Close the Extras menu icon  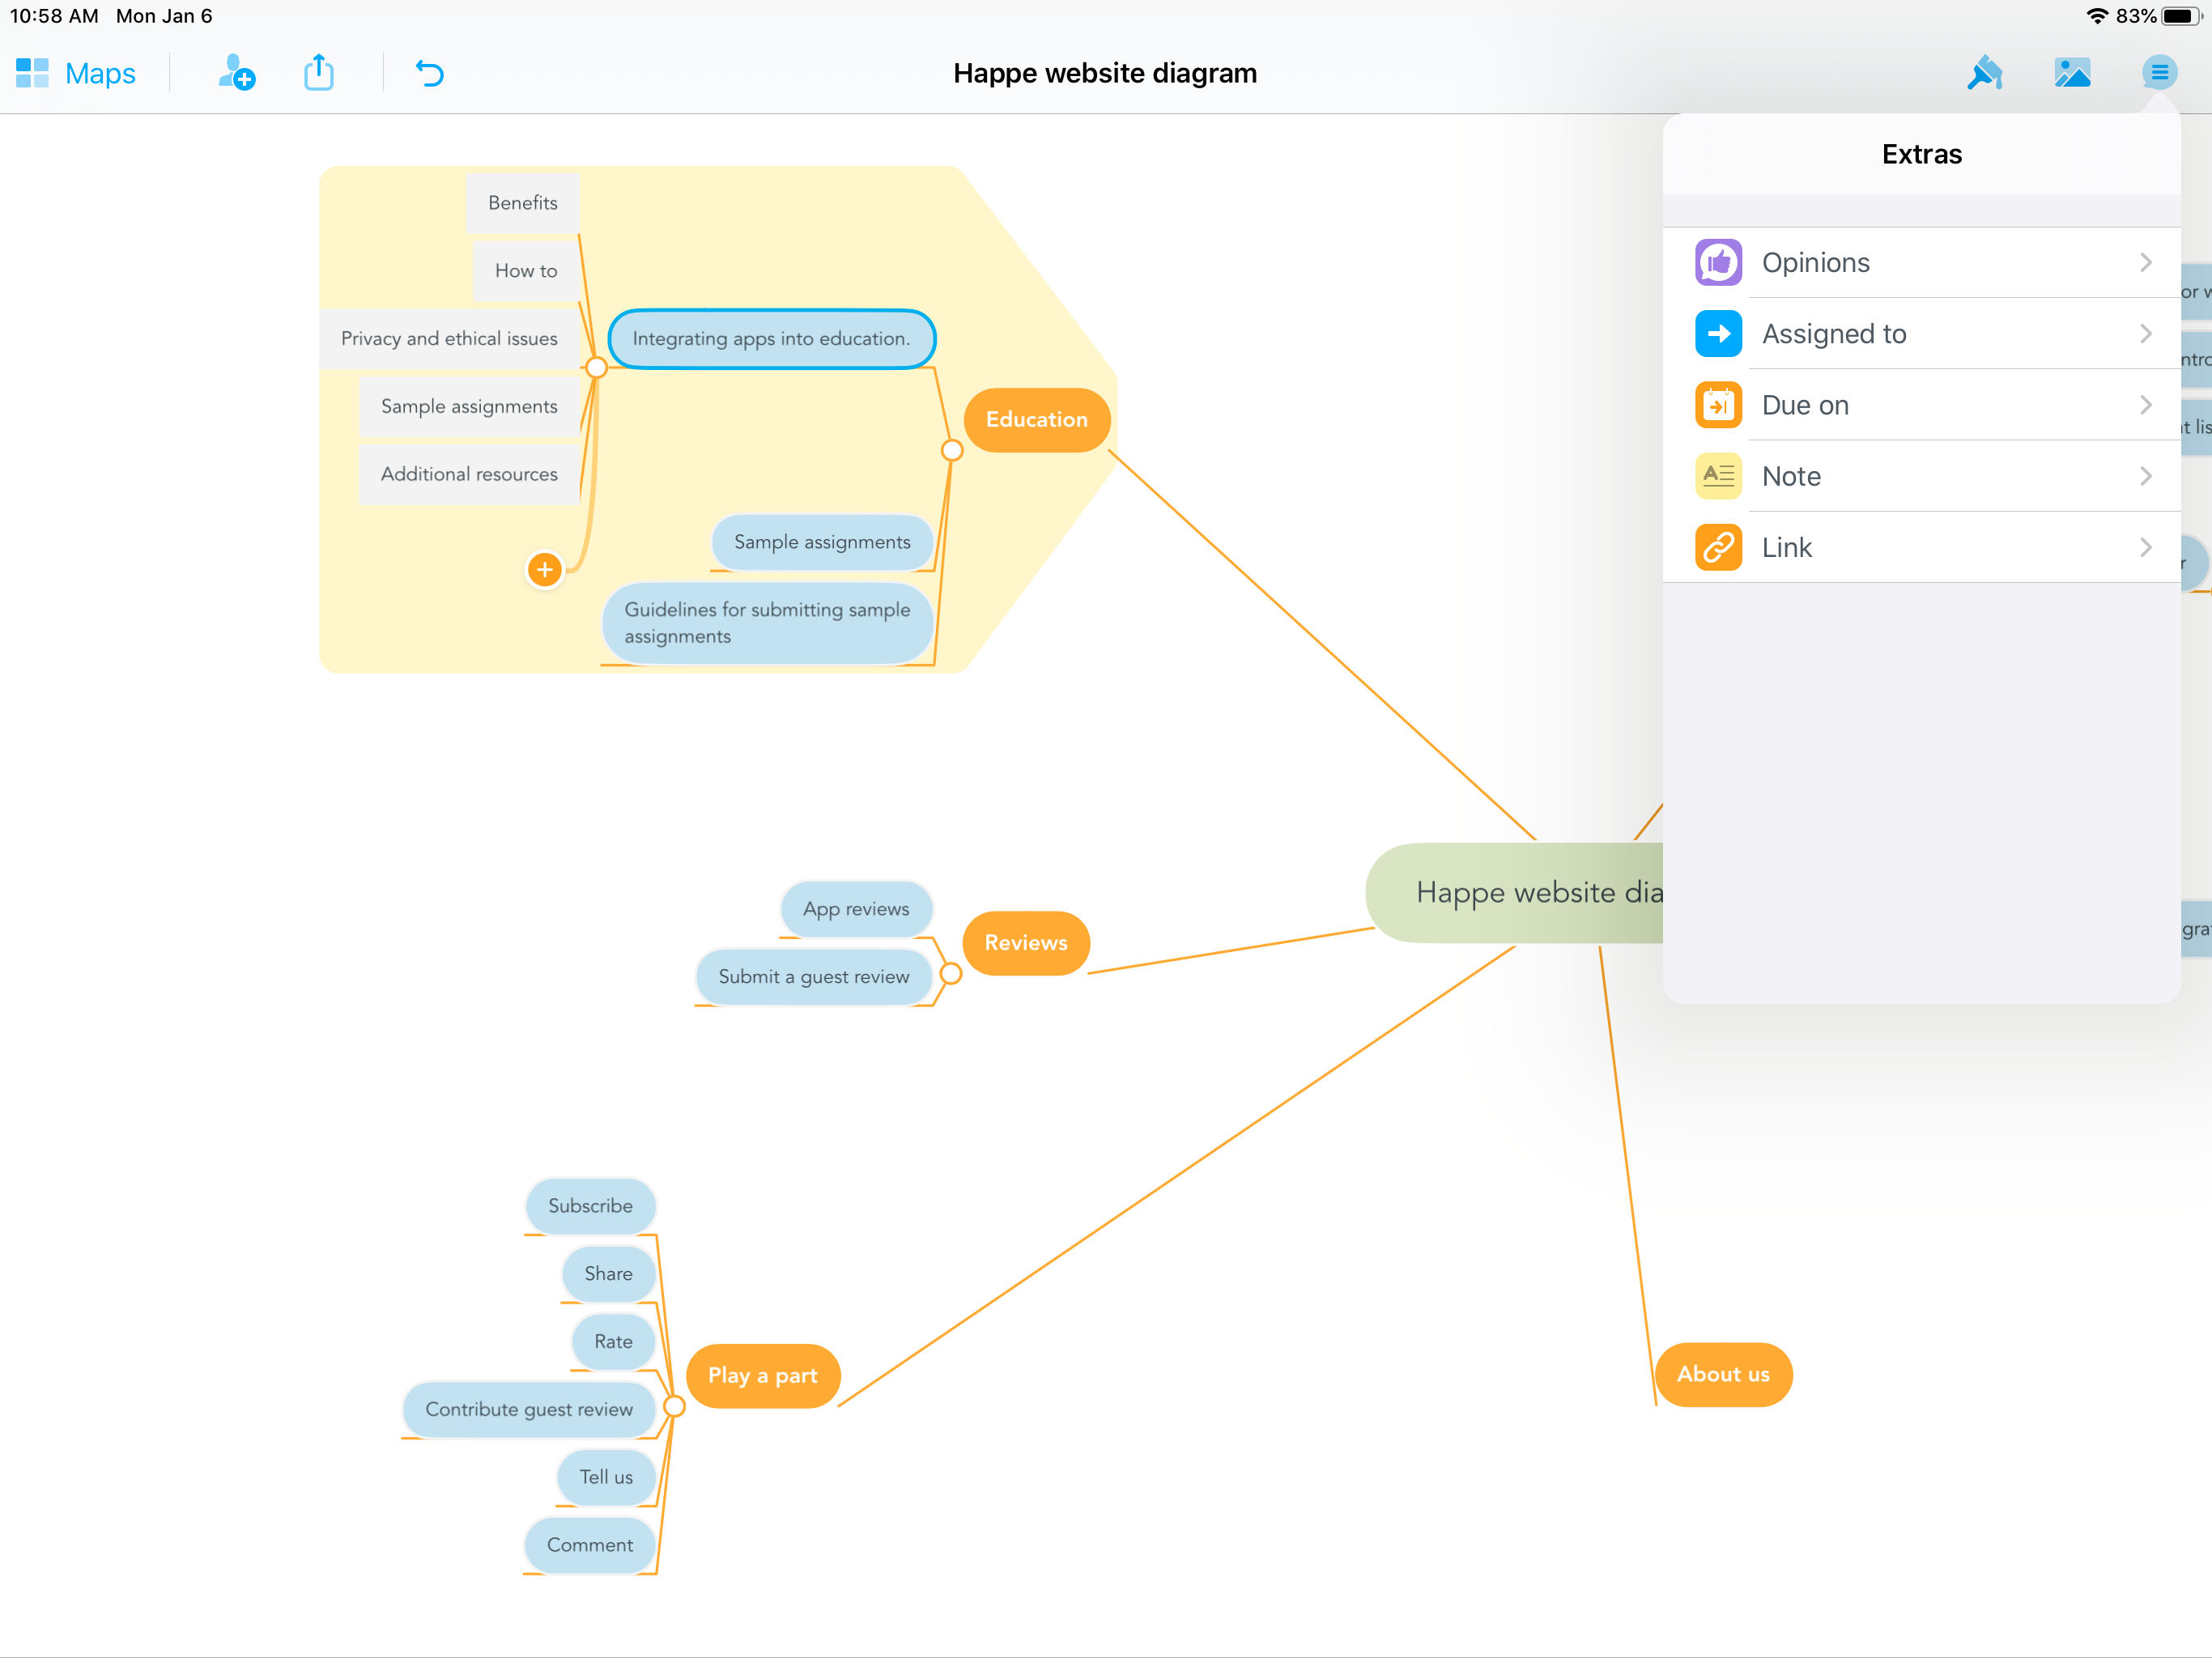click(2159, 73)
